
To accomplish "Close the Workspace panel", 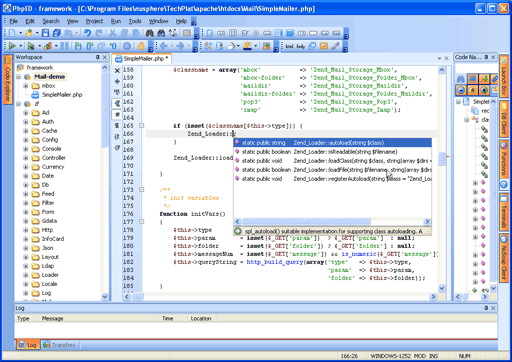I will click(105, 57).
